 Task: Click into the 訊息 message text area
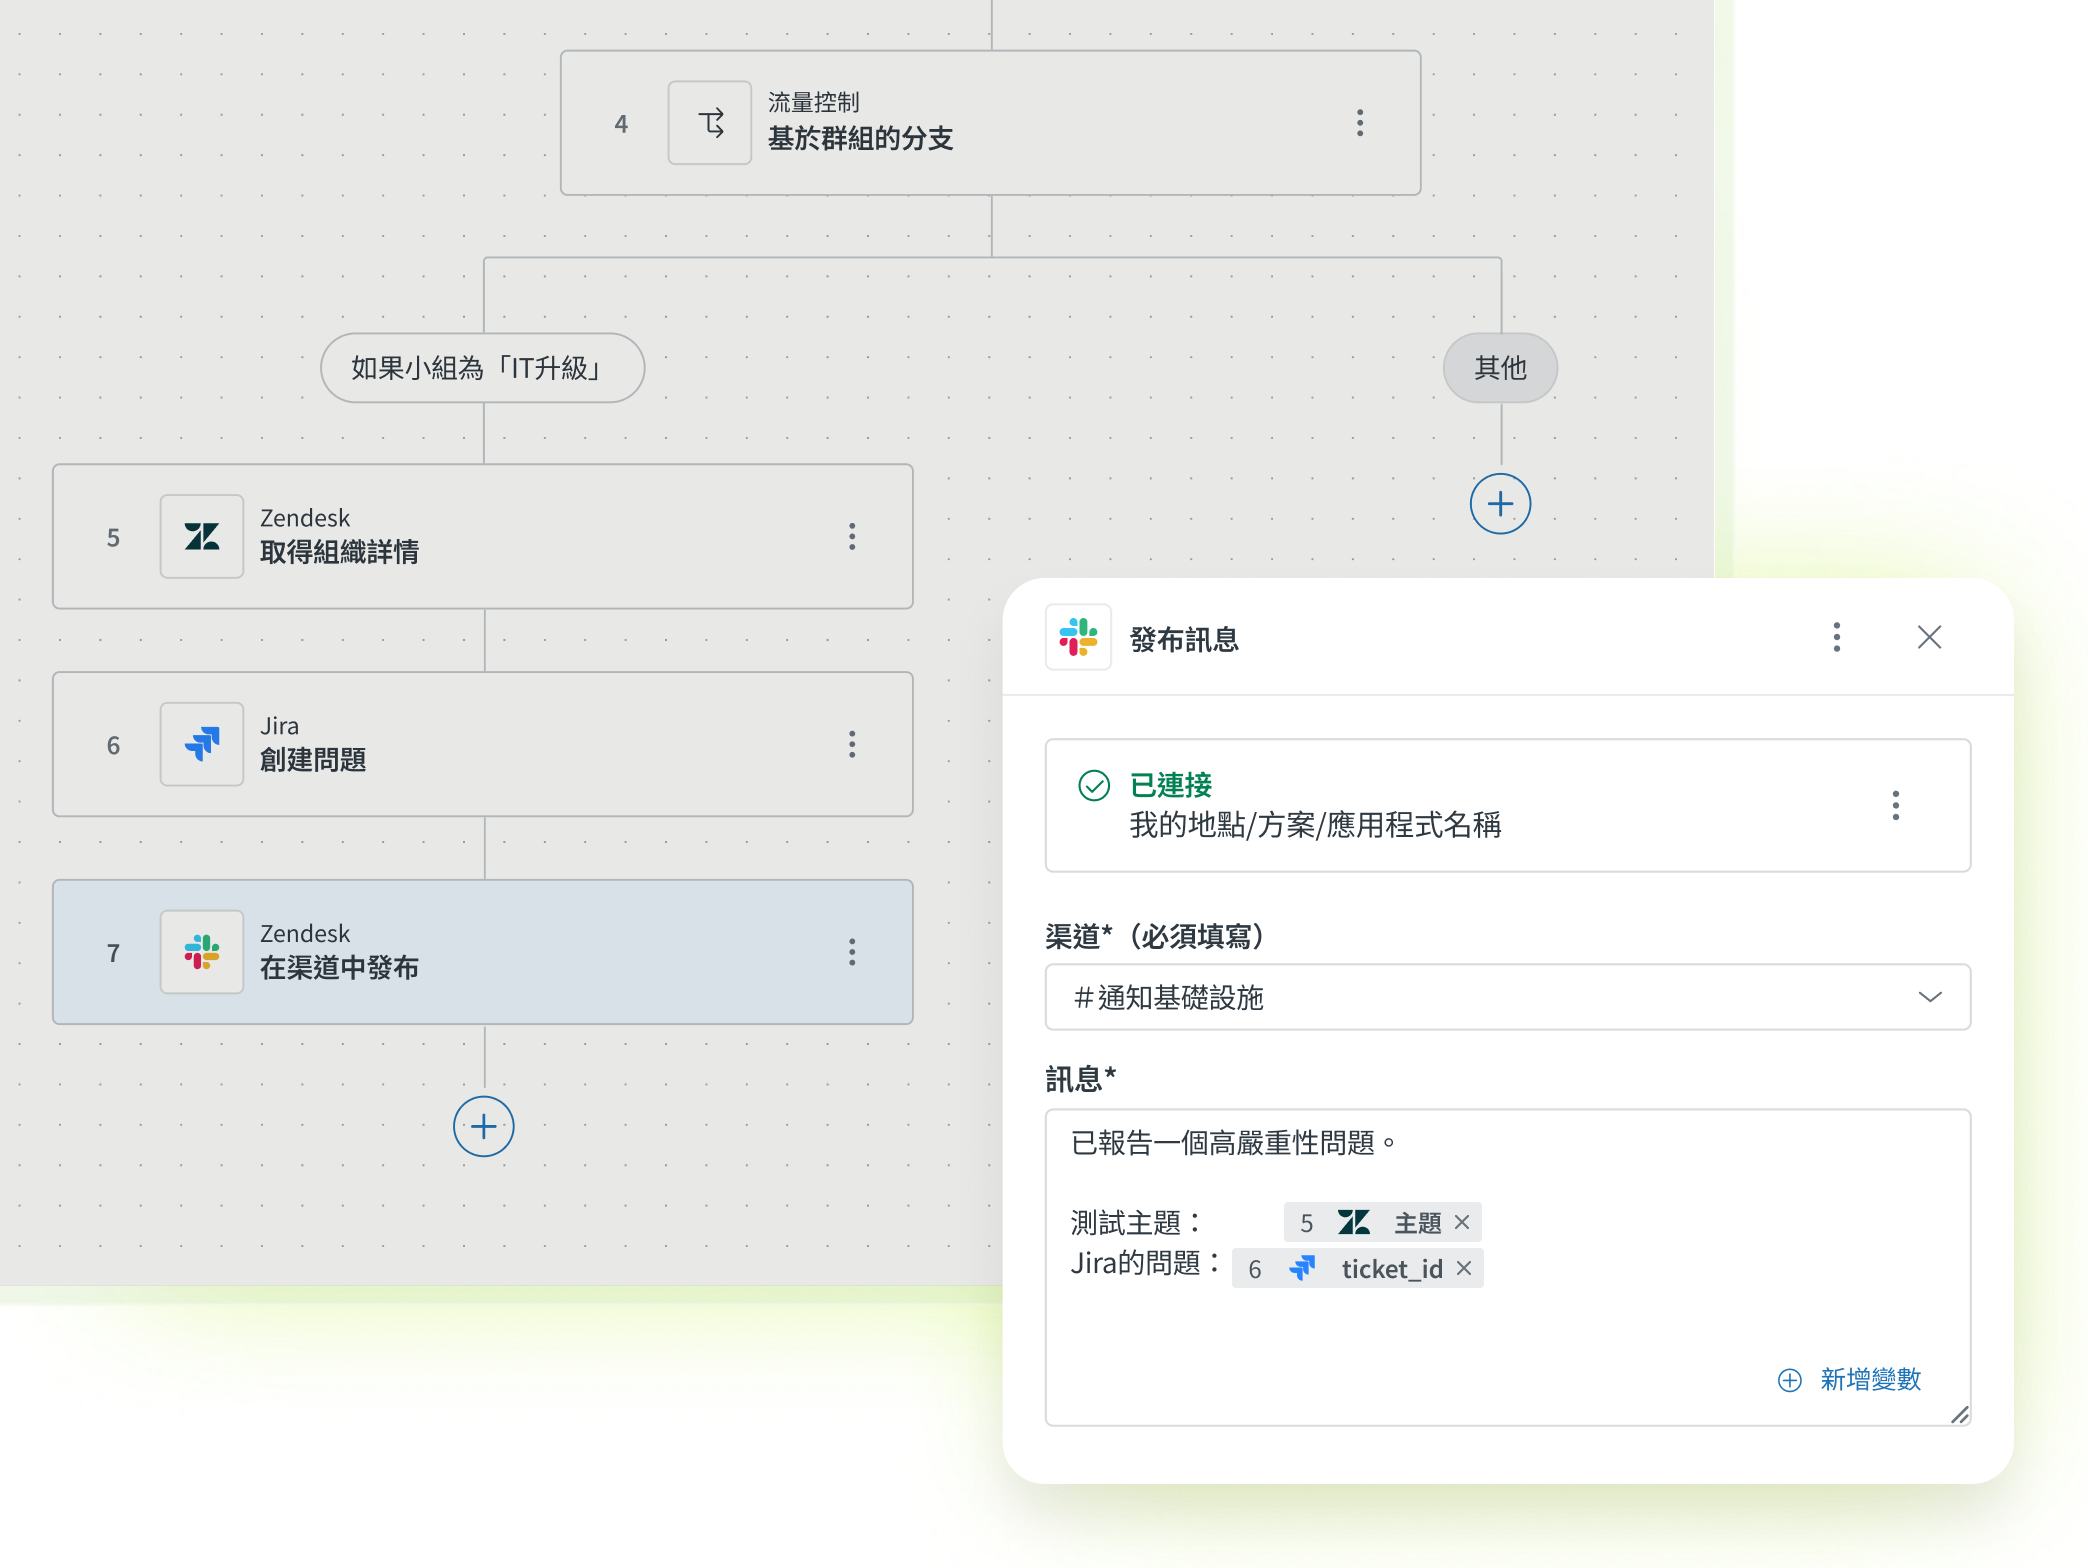pyautogui.click(x=1508, y=1267)
